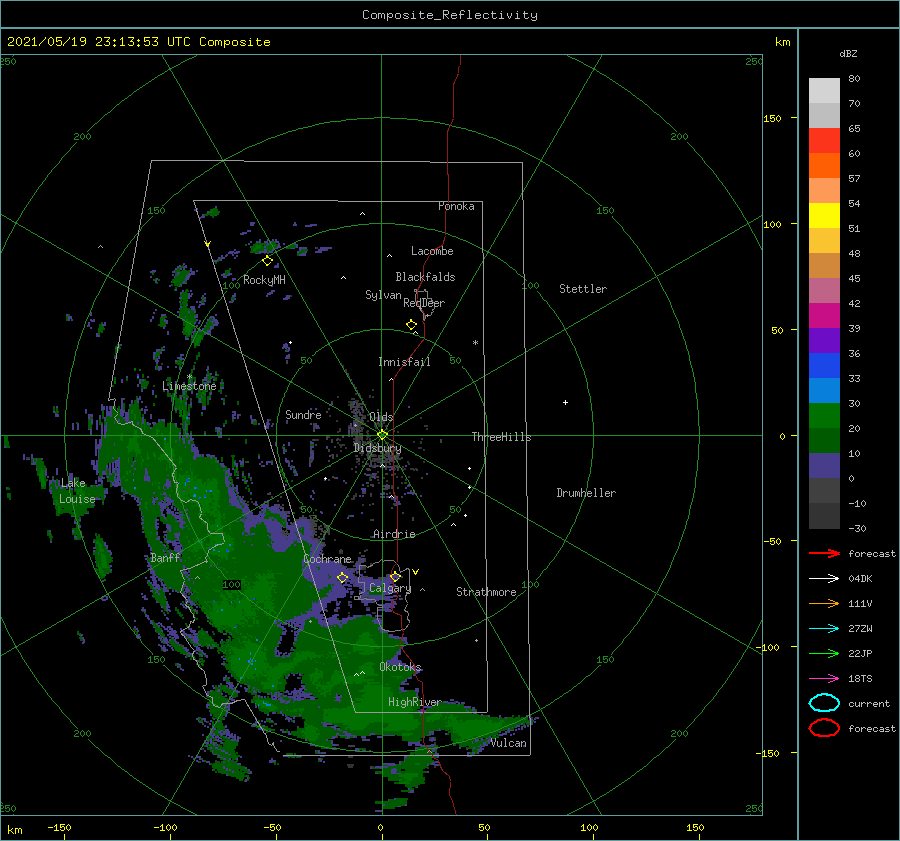Image resolution: width=900 pixels, height=841 pixels.
Task: Select the Strathmore label on map
Action: (x=486, y=592)
